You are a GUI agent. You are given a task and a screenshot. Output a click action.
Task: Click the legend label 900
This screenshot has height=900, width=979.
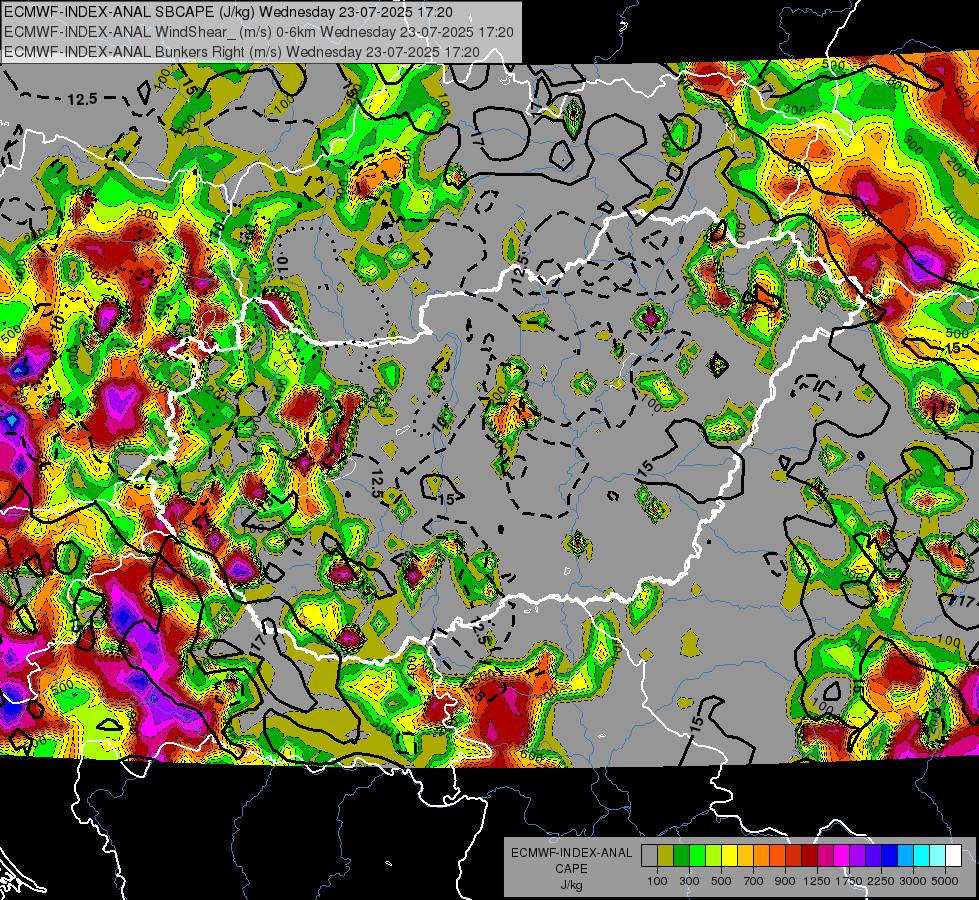pos(785,881)
